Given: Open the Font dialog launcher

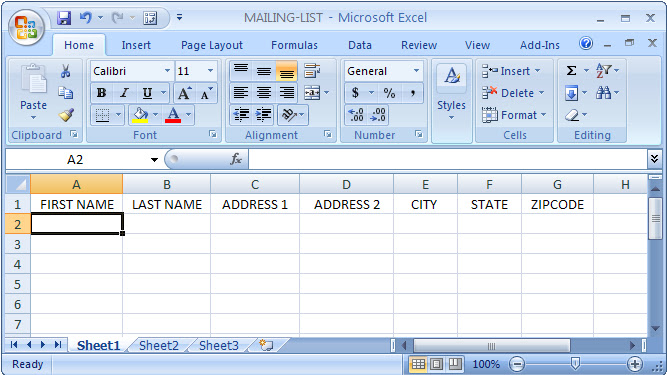Looking at the screenshot, I should tap(212, 134).
